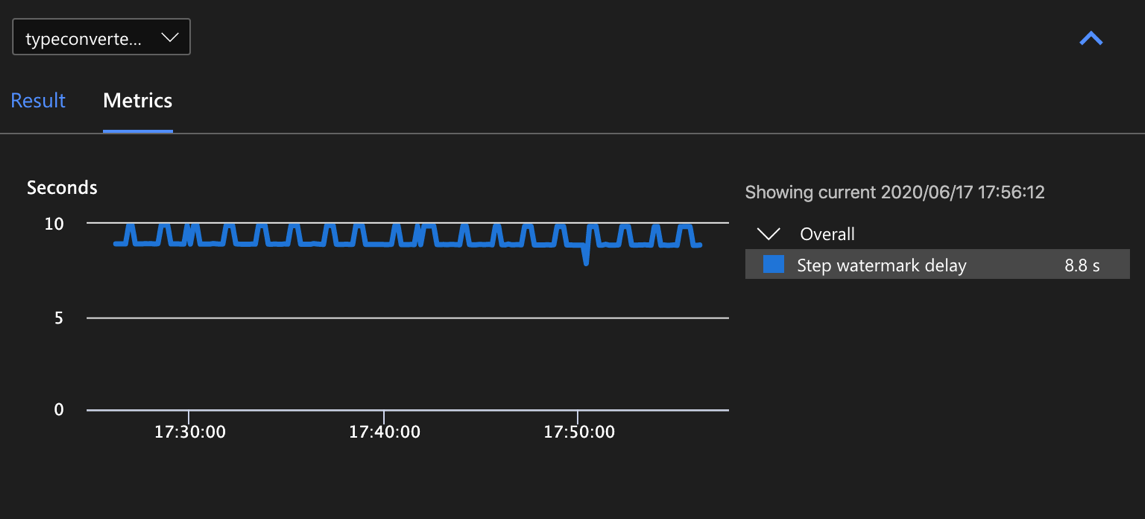Click the Overall group label
This screenshot has height=519, width=1145.
pos(827,234)
